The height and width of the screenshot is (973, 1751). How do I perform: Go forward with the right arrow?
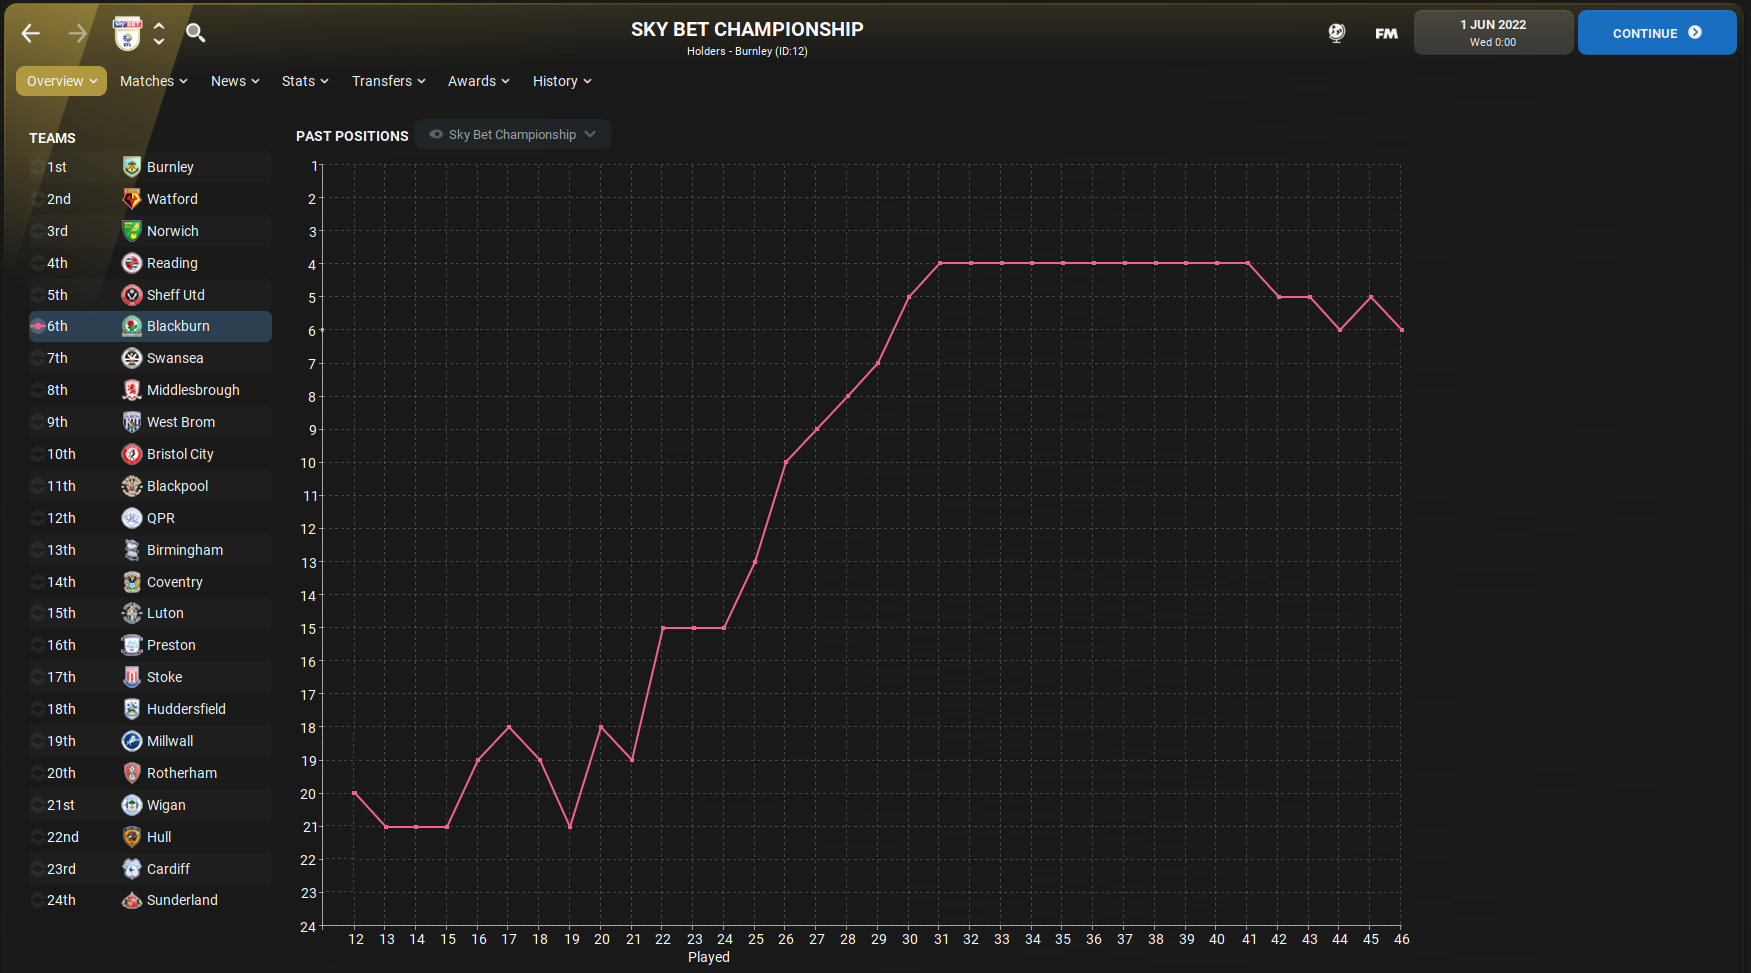[x=78, y=33]
